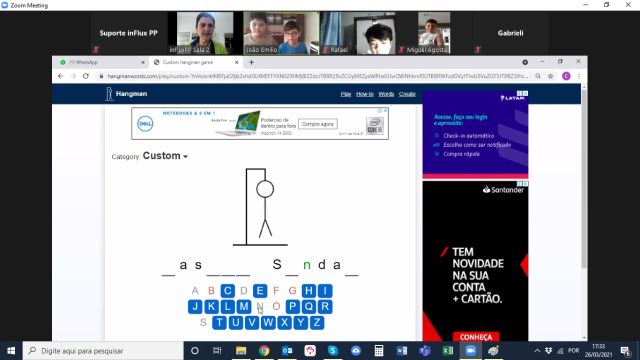Open Chrome from the taskbar

[x=264, y=351]
